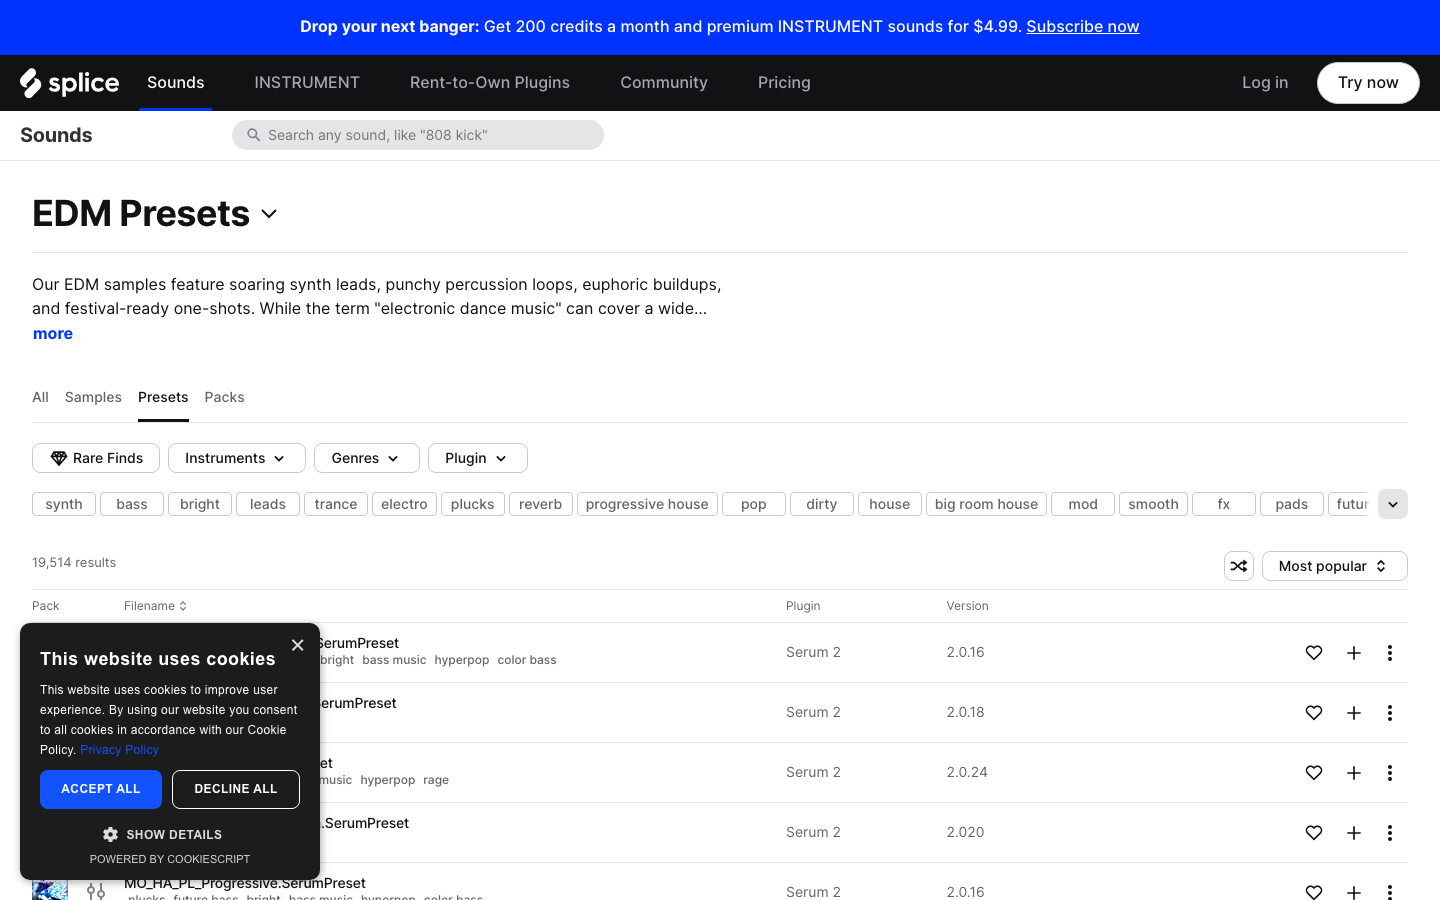The image size is (1440, 900).
Task: Click the magnifier icon in search bar
Action: coord(254,135)
